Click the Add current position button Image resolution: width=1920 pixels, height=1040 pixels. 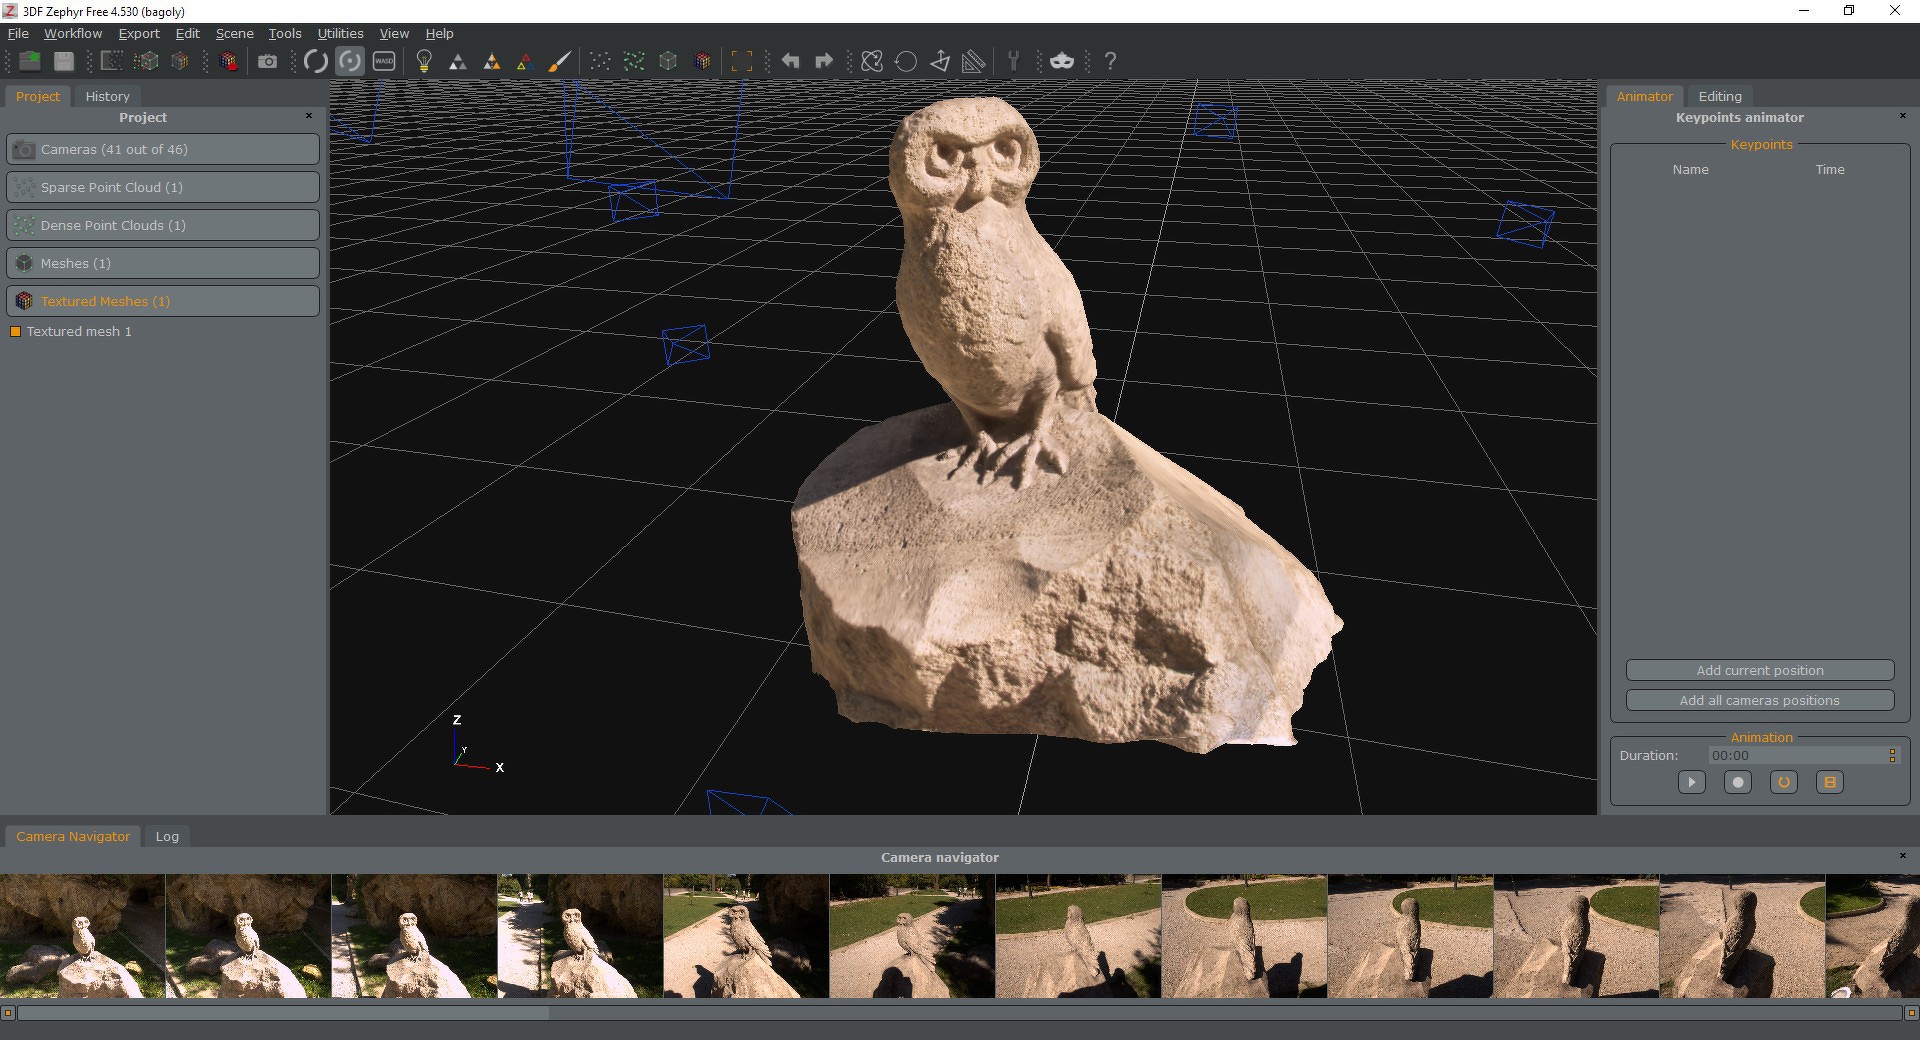click(x=1759, y=671)
